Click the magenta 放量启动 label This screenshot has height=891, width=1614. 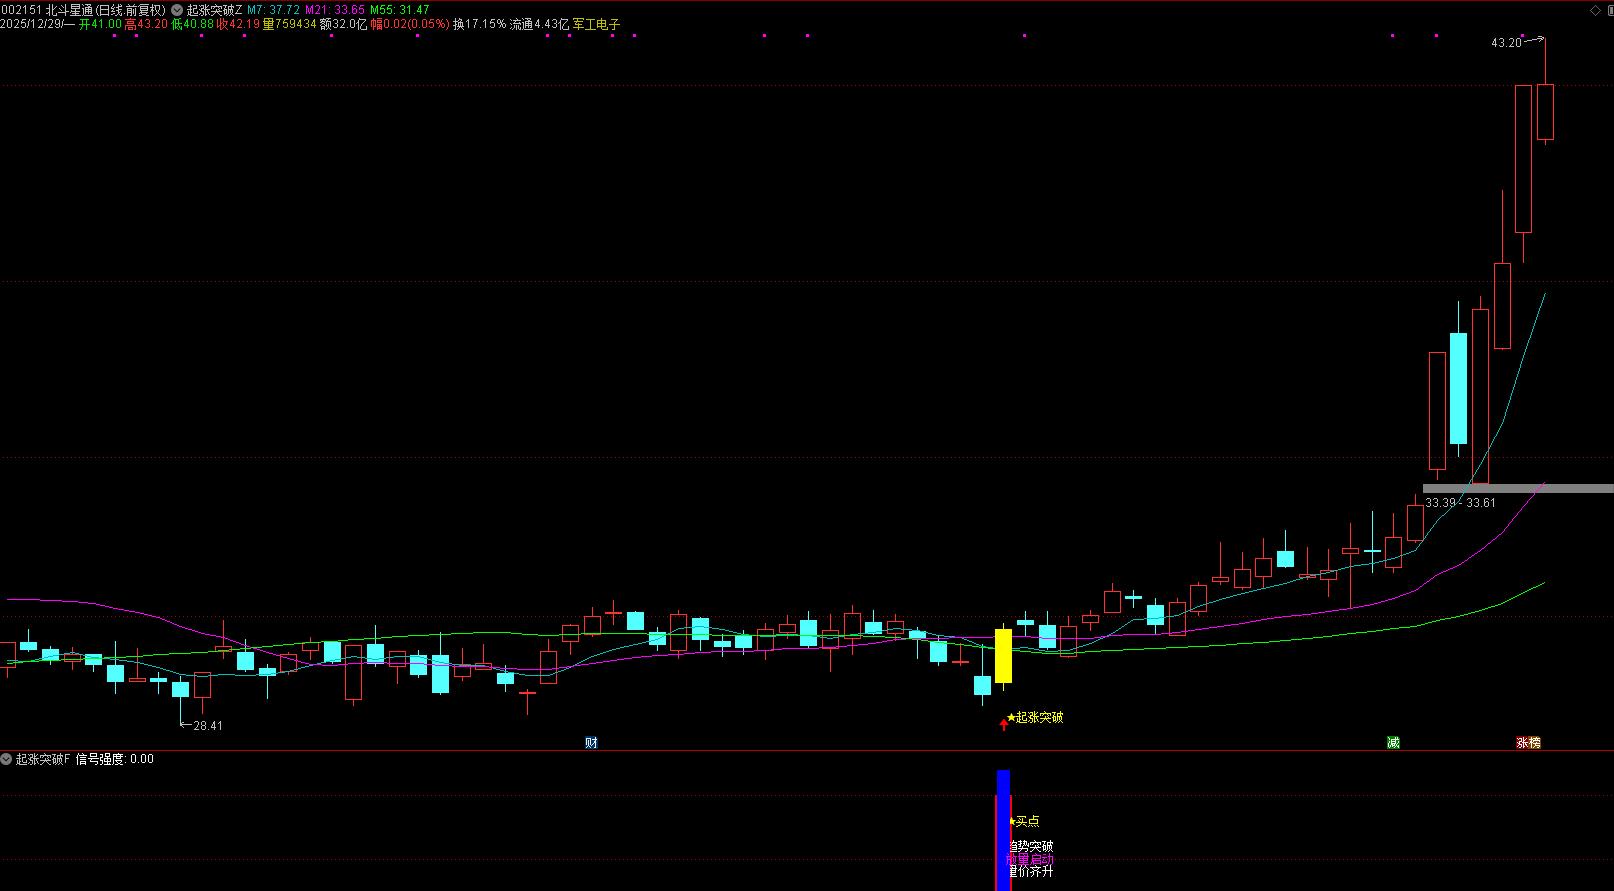pos(1030,859)
